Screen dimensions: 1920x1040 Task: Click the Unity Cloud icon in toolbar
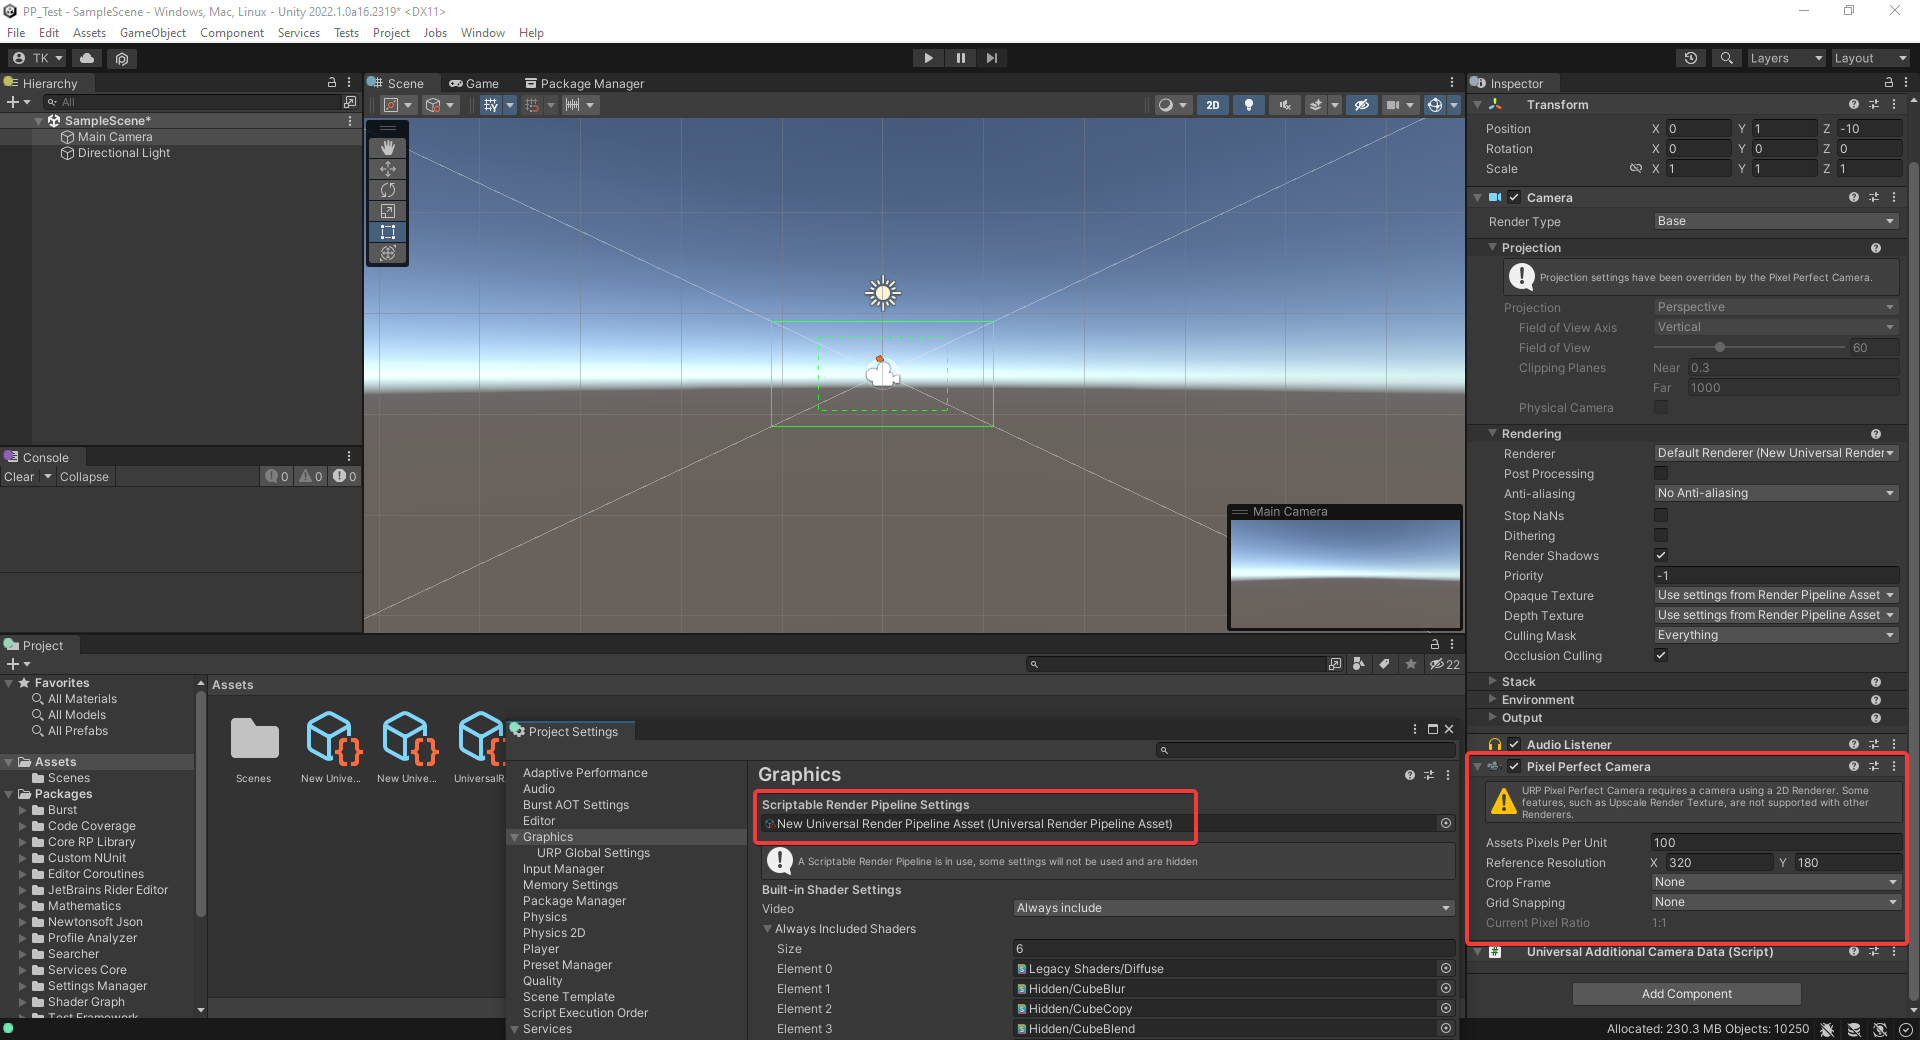(x=87, y=58)
